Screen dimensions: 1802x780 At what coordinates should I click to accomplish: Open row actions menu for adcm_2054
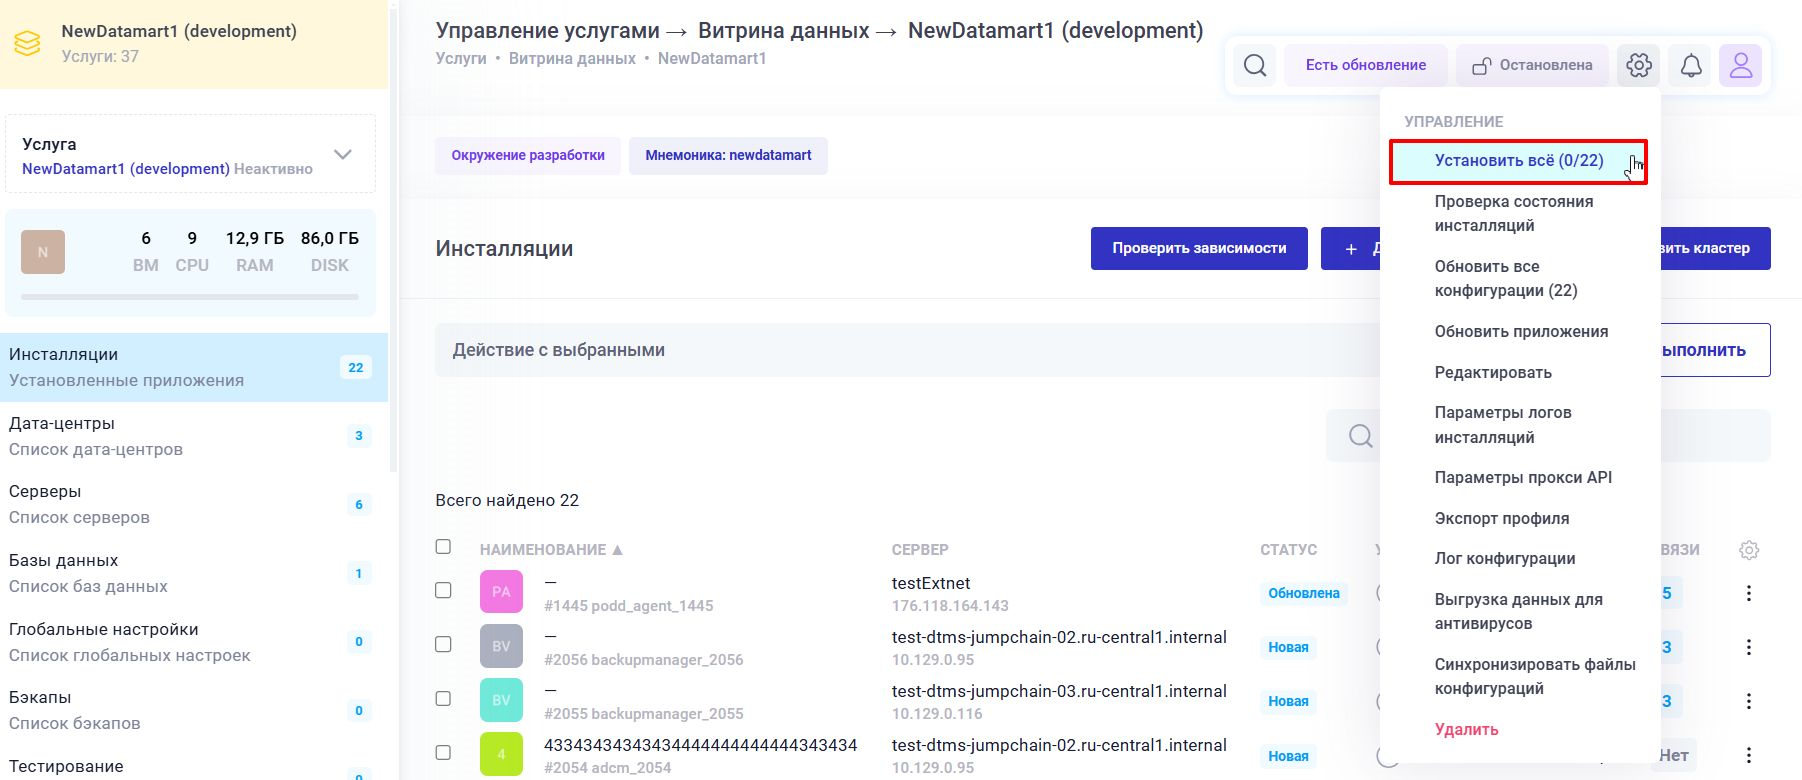1749,755
